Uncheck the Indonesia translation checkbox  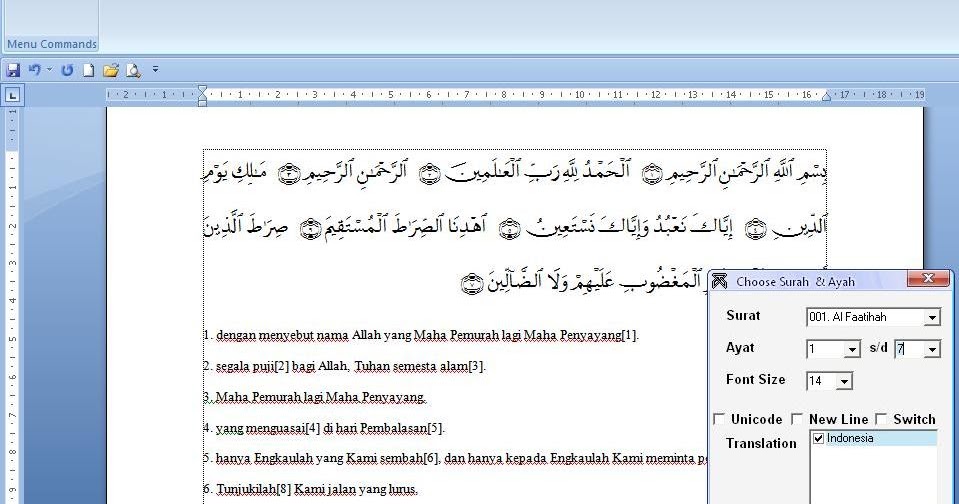coord(818,439)
